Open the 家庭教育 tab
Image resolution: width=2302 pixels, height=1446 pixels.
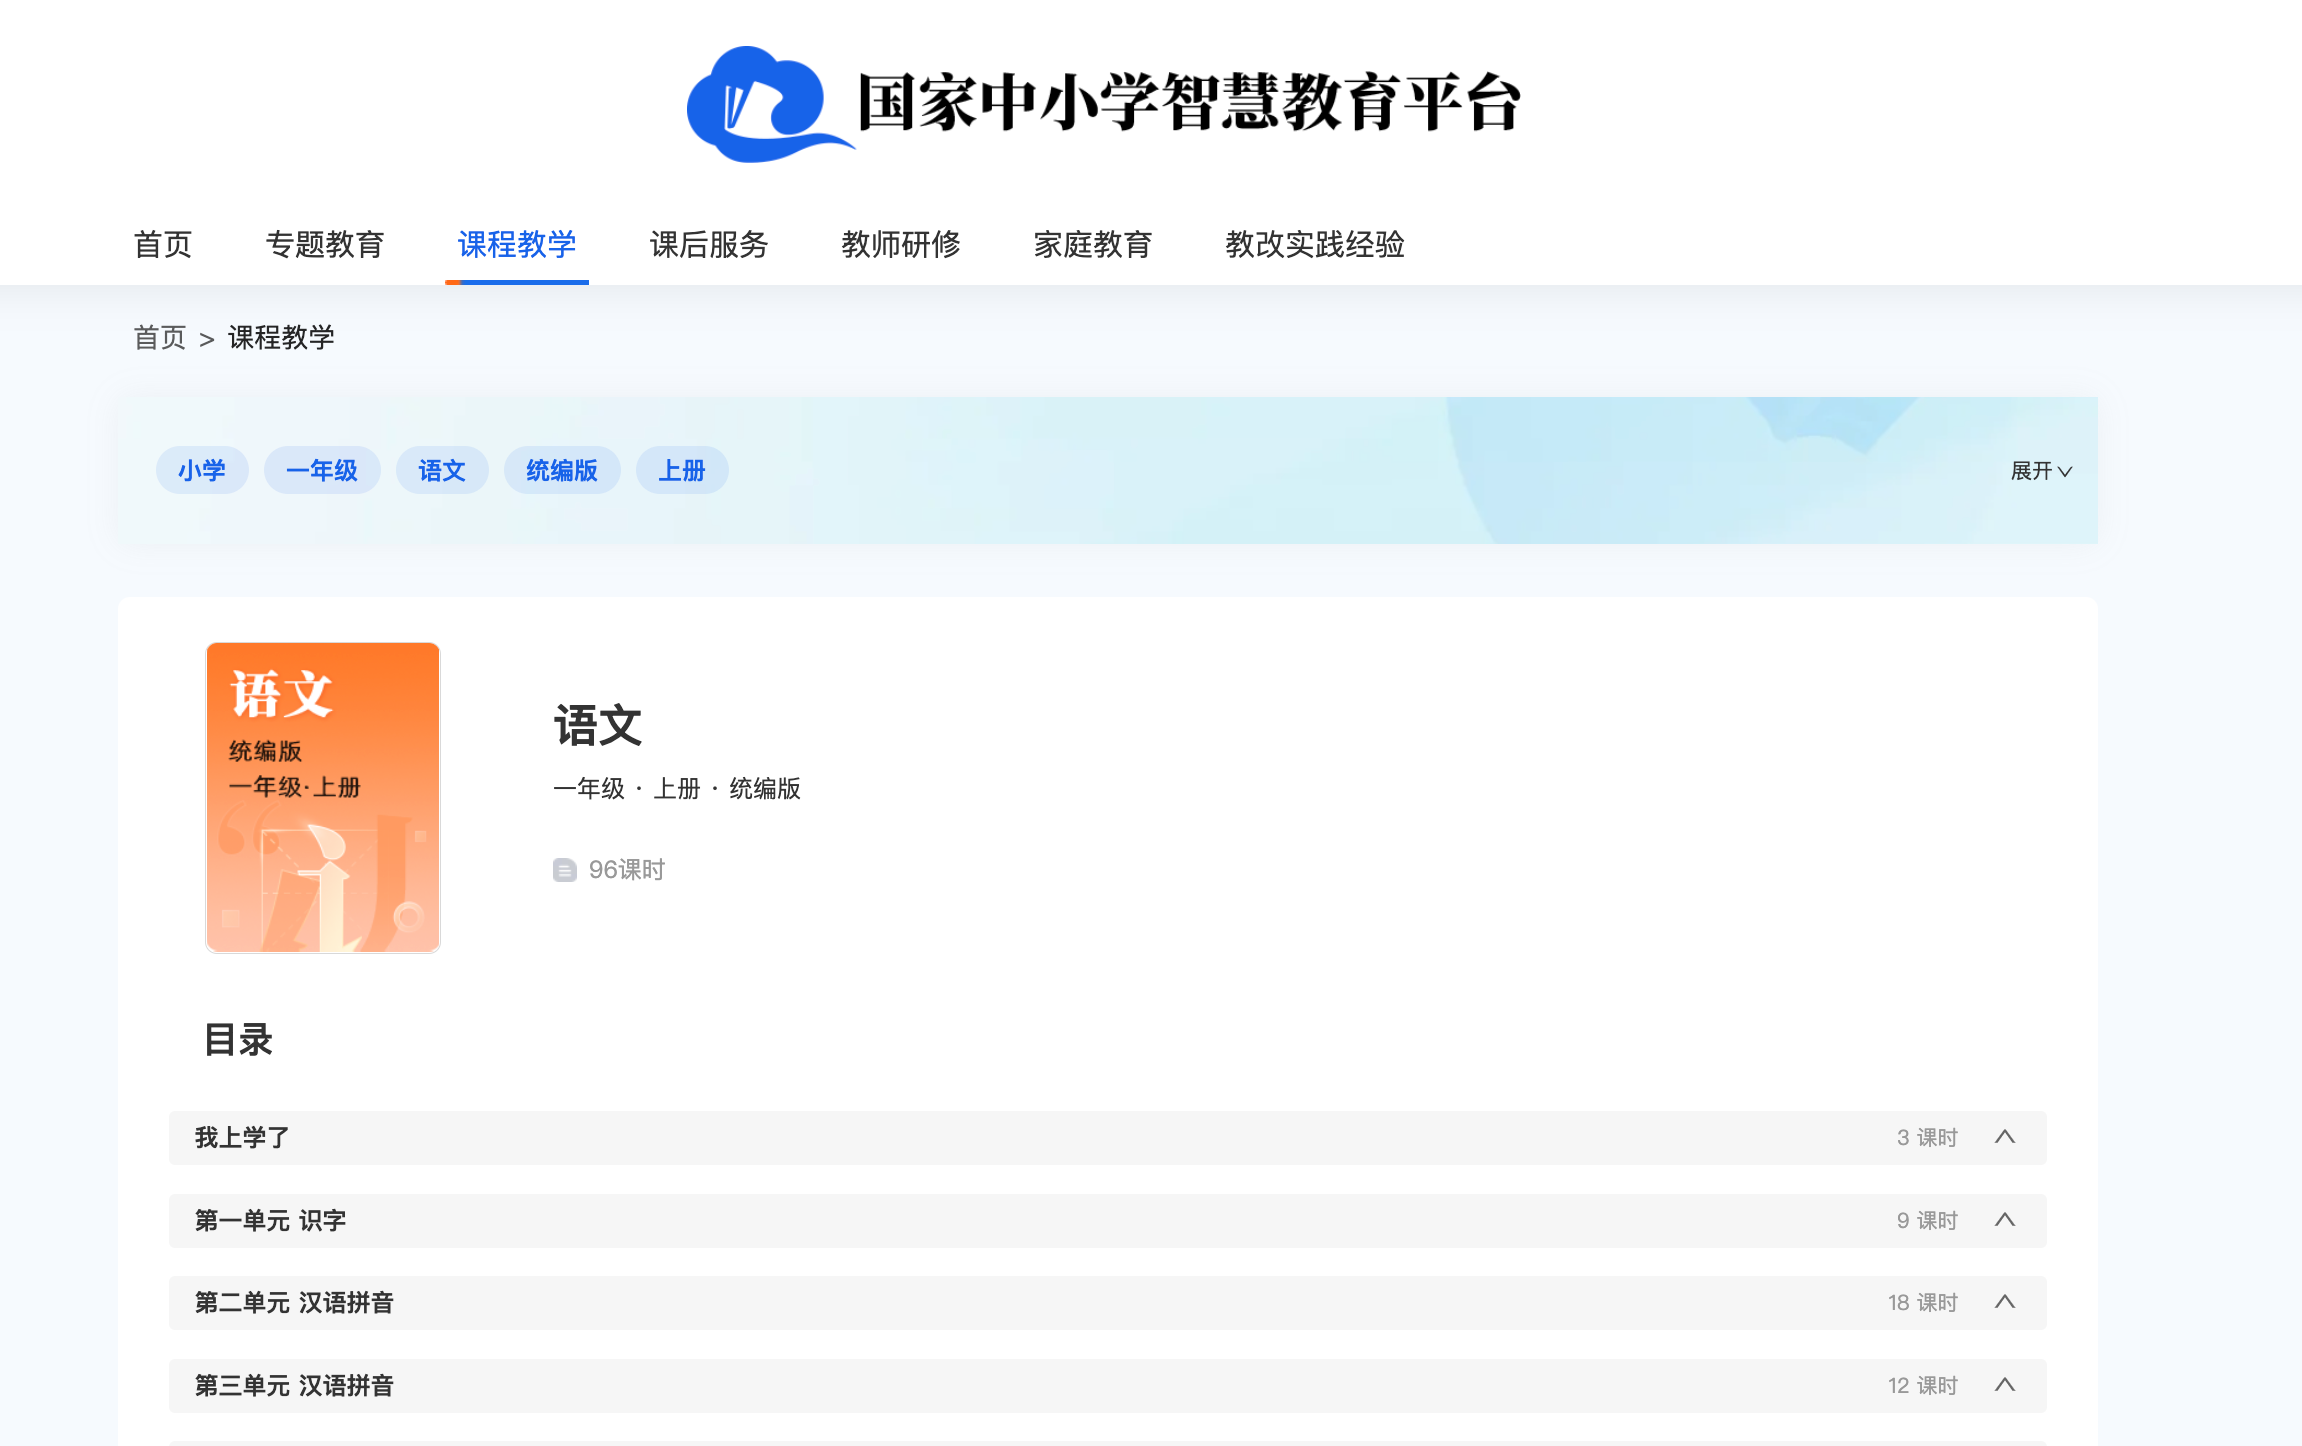click(1093, 244)
